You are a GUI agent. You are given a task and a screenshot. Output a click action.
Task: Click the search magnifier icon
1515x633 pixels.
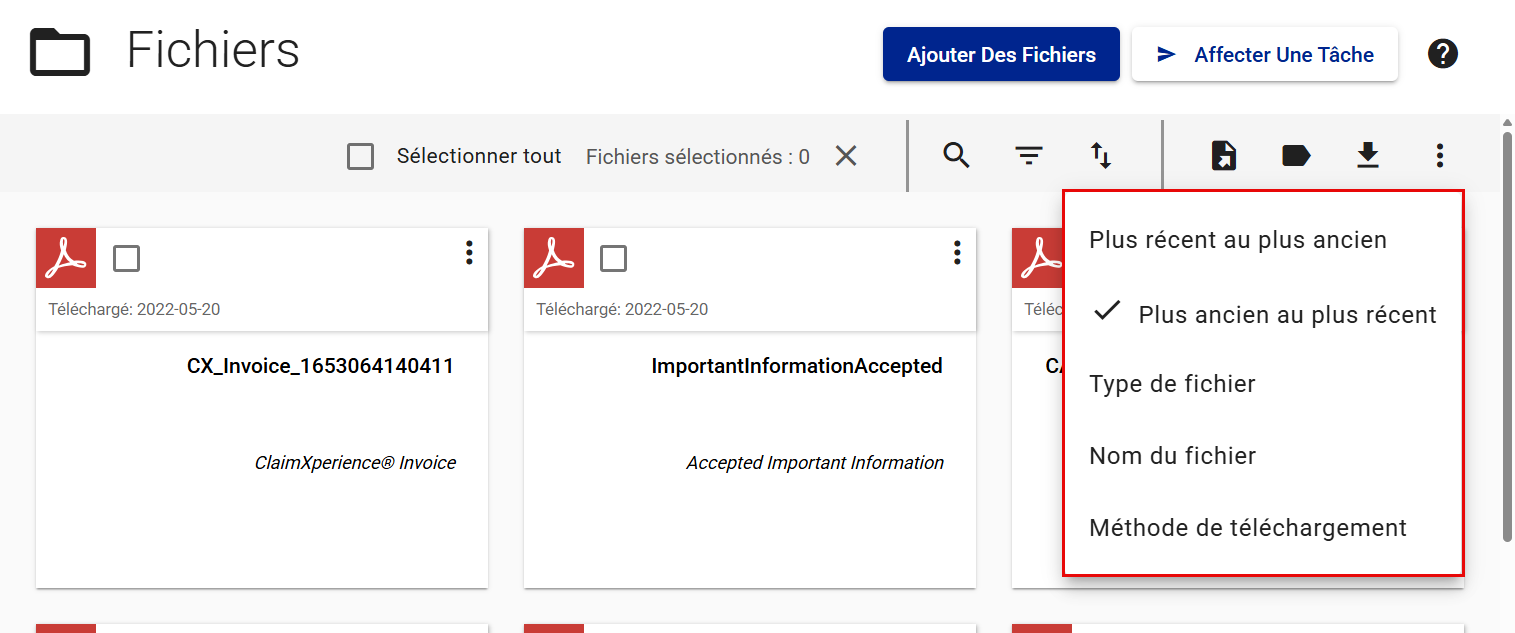pos(957,156)
